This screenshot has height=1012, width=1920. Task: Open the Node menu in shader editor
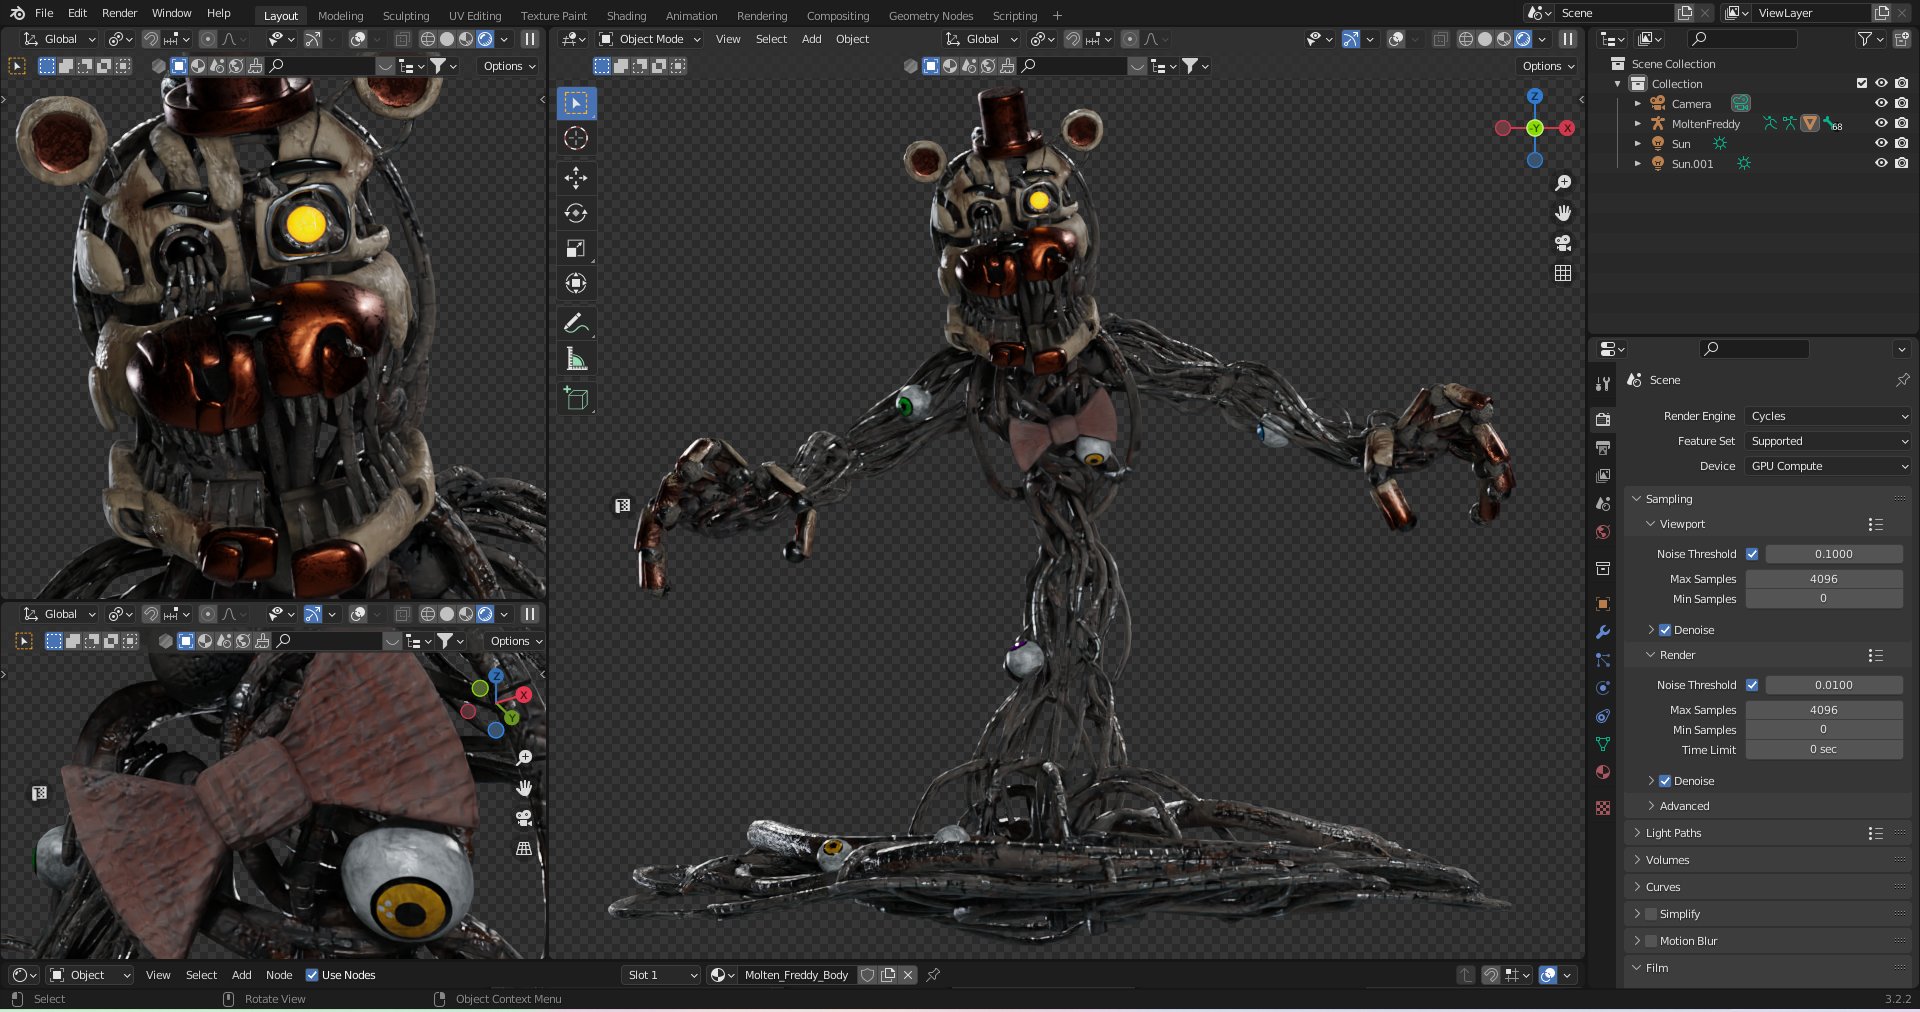279,975
